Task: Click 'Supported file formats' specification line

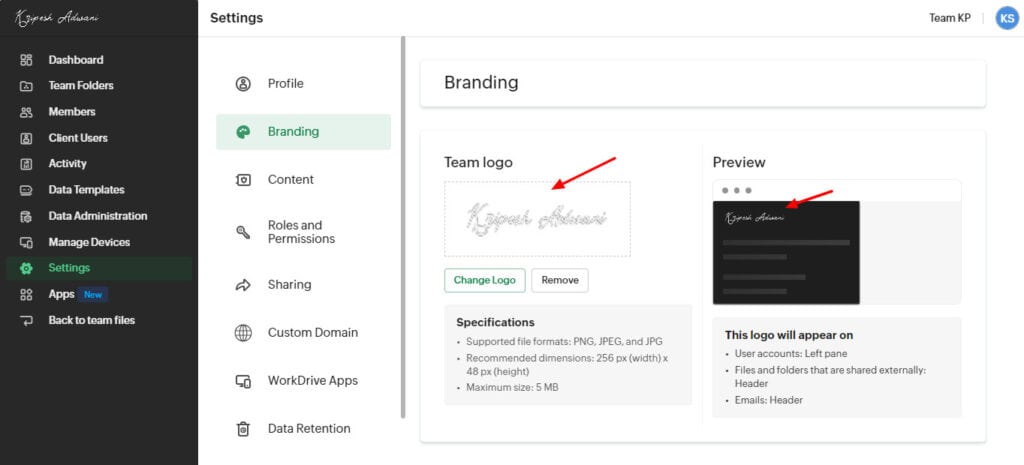Action: pyautogui.click(x=564, y=342)
